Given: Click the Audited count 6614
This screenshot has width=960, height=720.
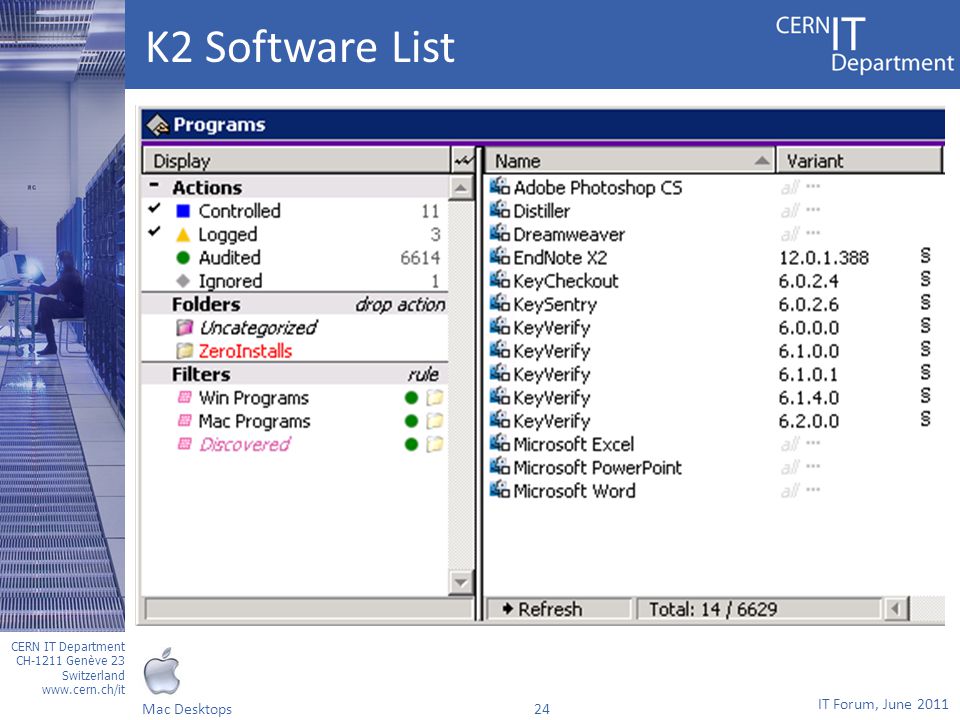Looking at the screenshot, I should [420, 258].
